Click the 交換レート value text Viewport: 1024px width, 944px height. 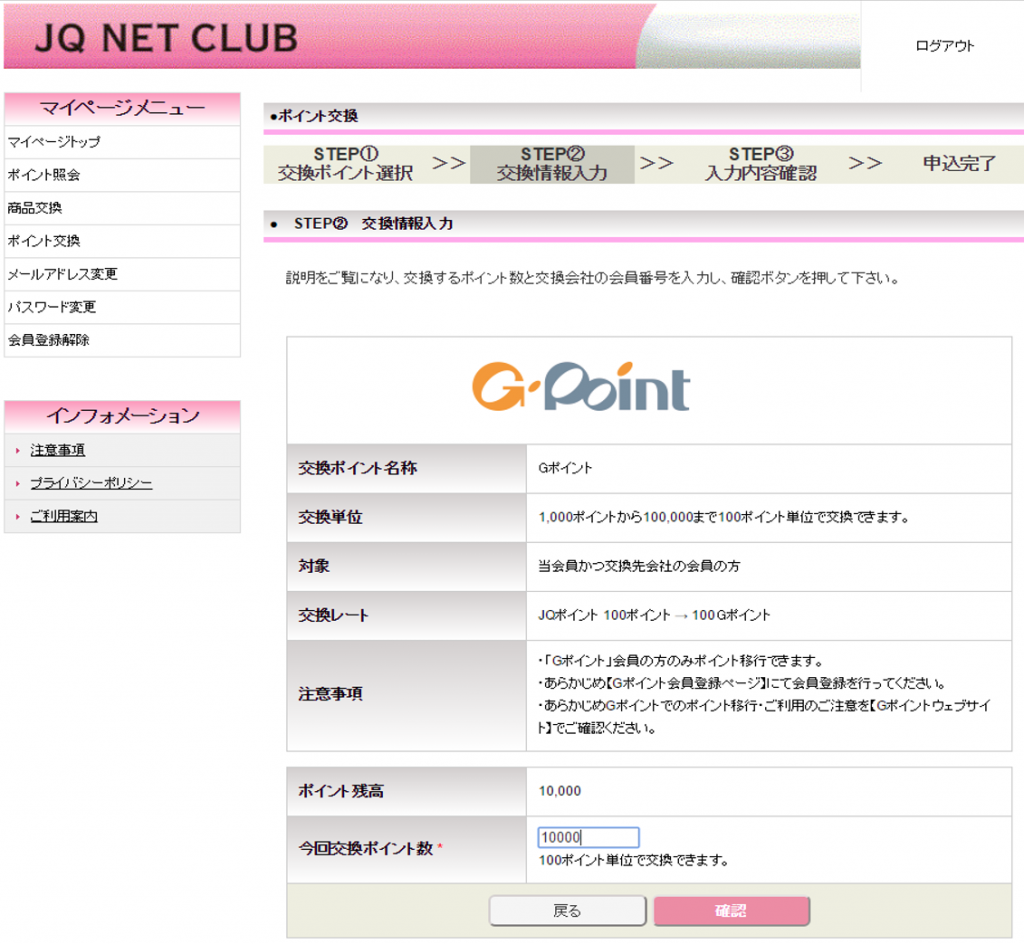click(x=654, y=615)
